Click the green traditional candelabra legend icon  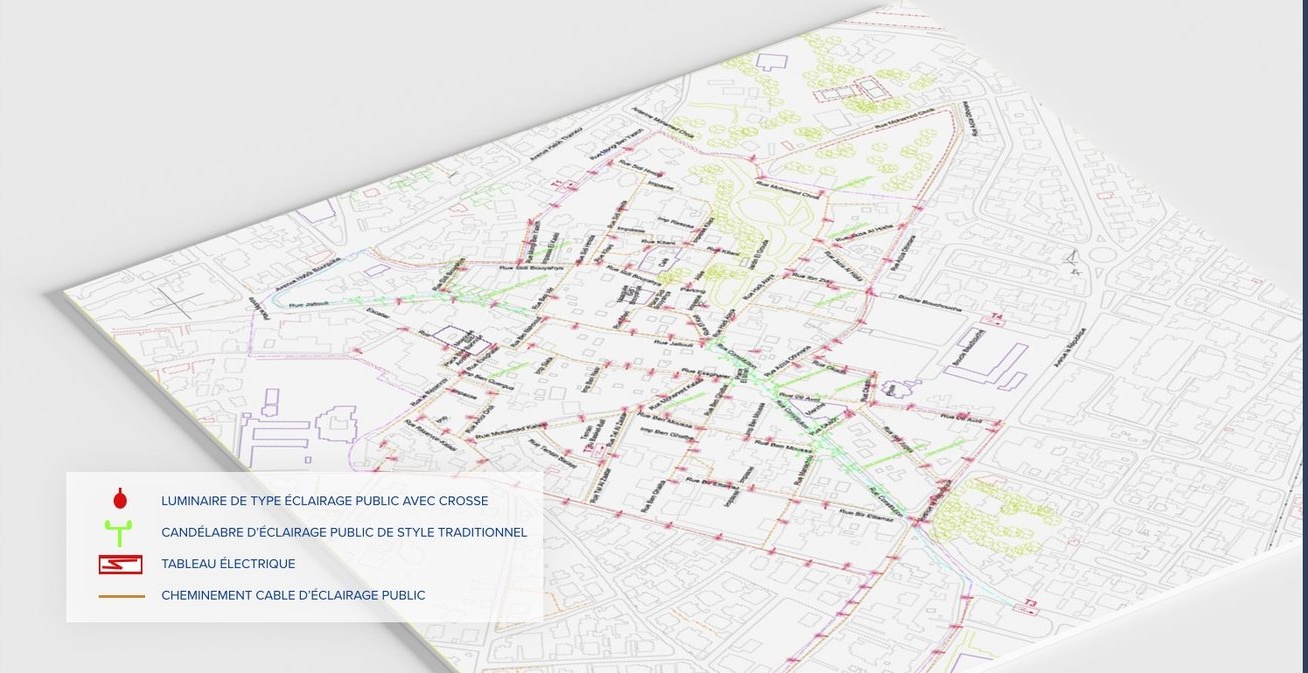(x=119, y=533)
